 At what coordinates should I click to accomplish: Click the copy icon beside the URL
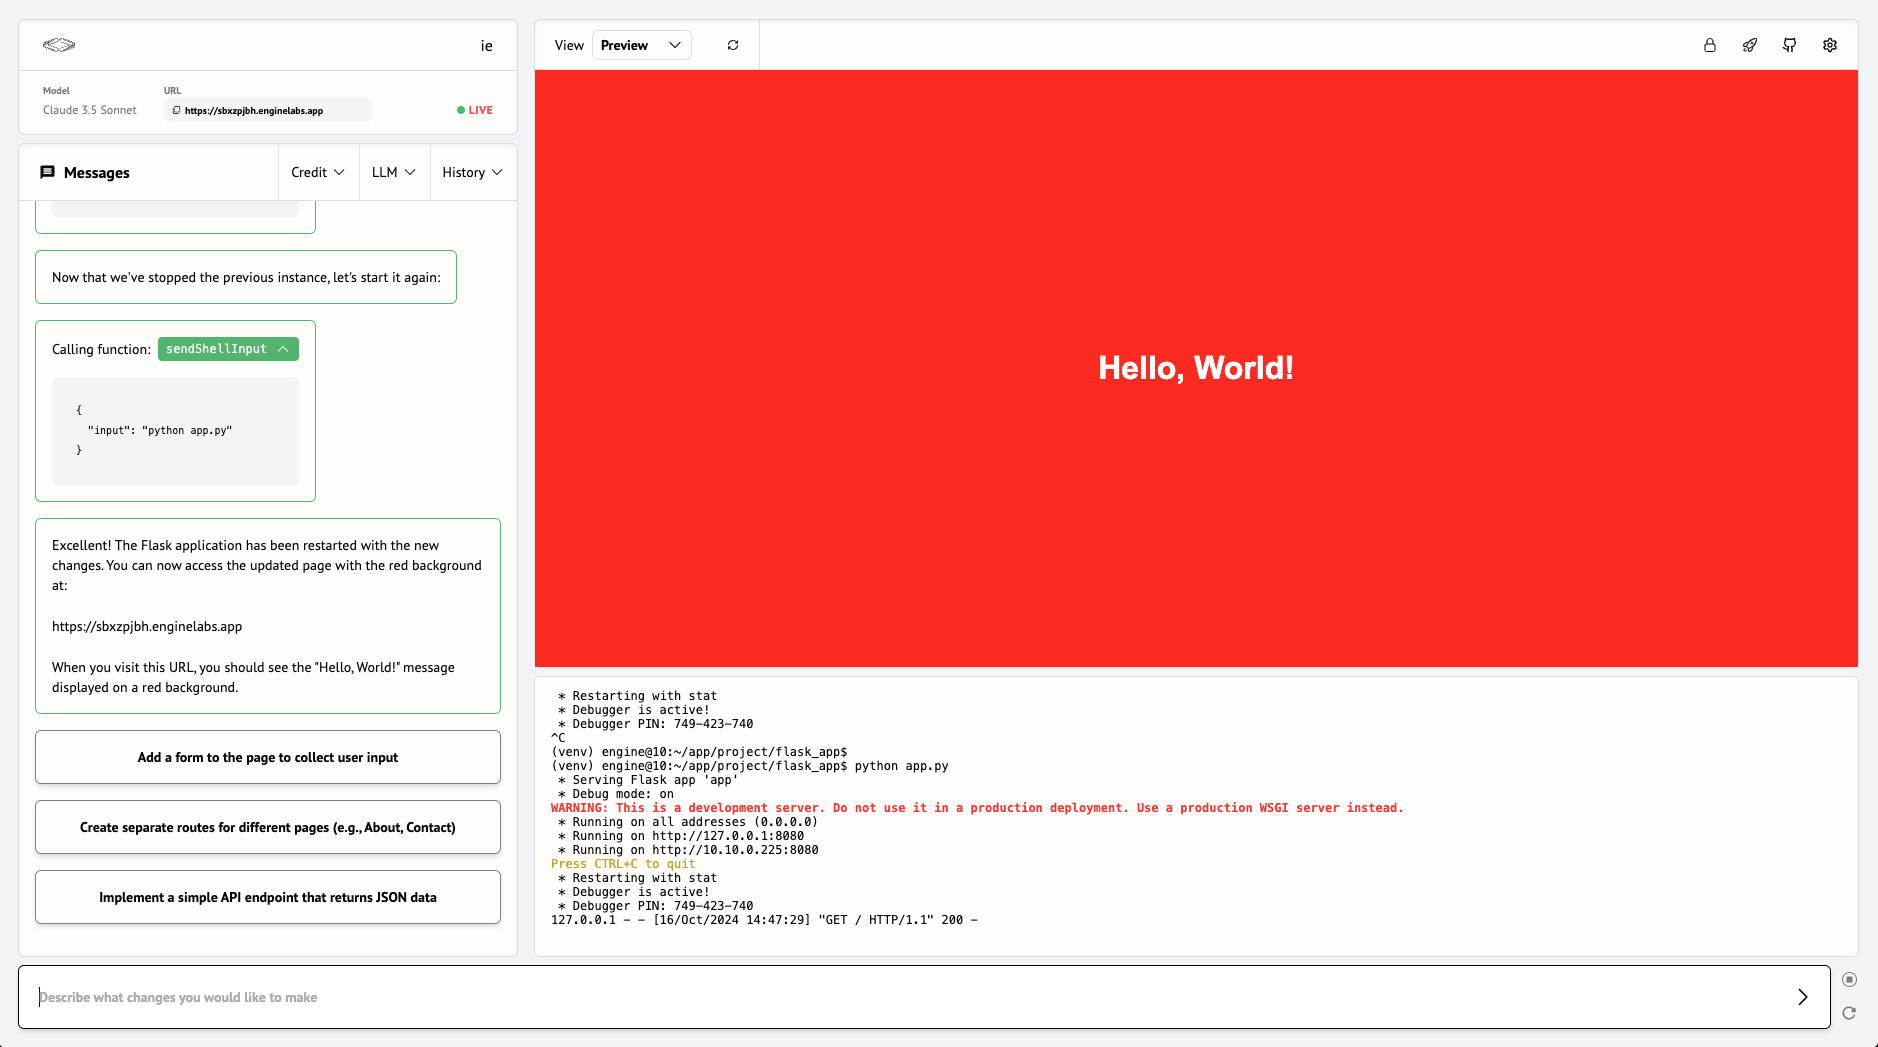point(177,110)
